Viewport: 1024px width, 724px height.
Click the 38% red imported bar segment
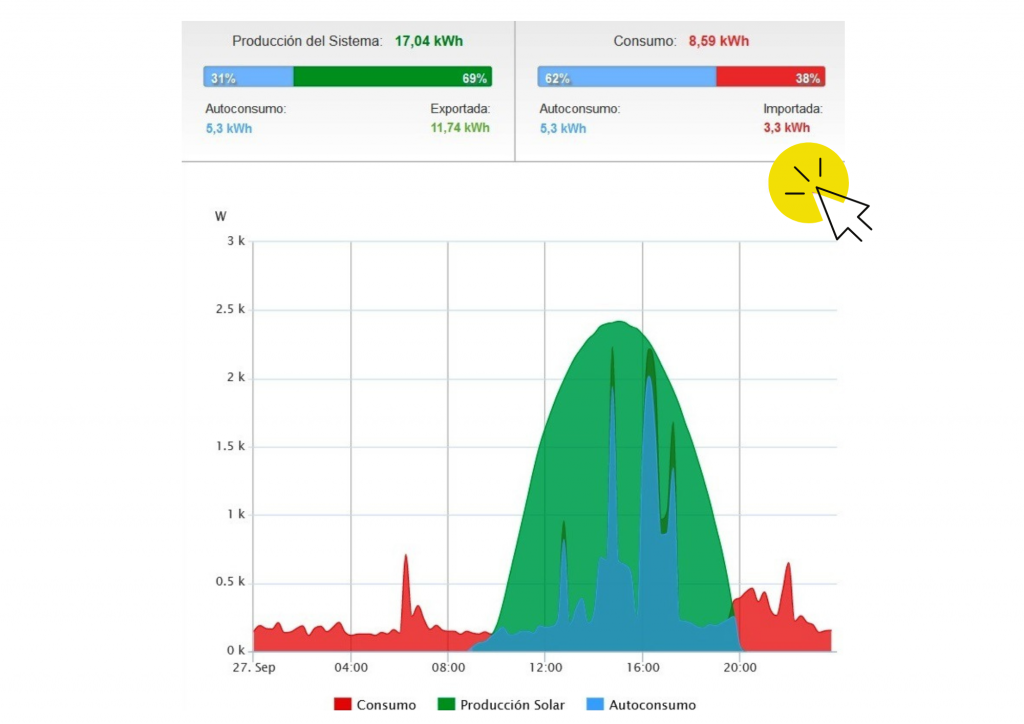[770, 78]
